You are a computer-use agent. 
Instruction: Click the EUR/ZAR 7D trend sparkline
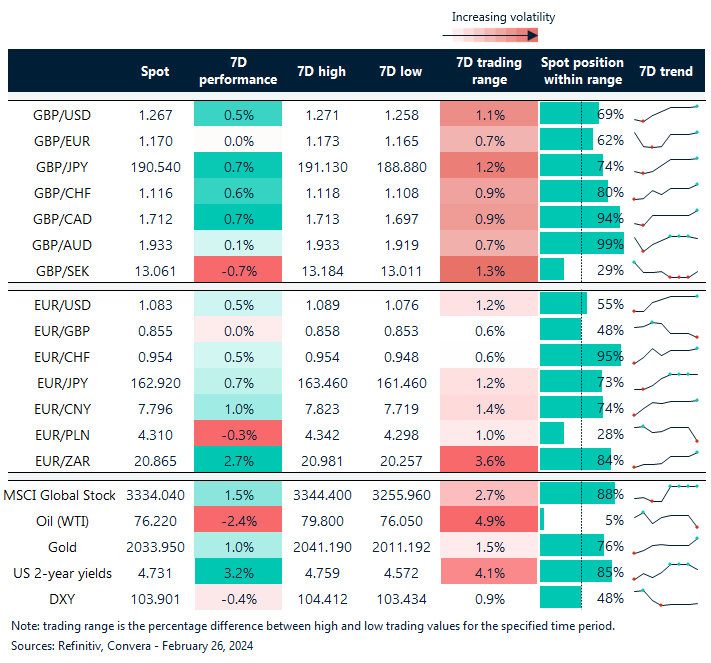665,460
